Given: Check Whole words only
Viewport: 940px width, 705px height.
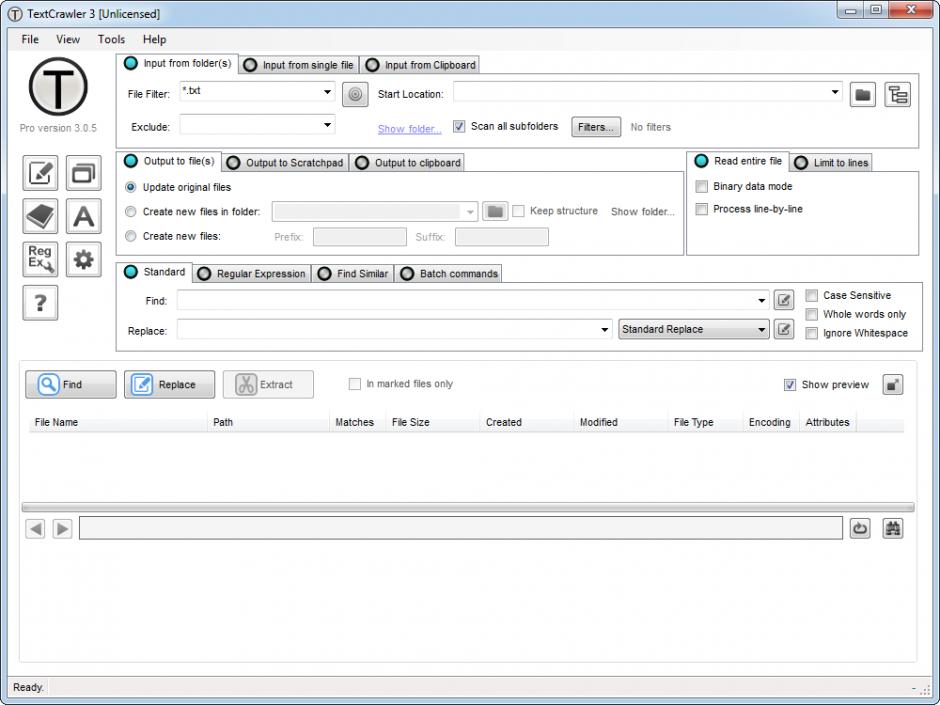Looking at the screenshot, I should tap(812, 314).
